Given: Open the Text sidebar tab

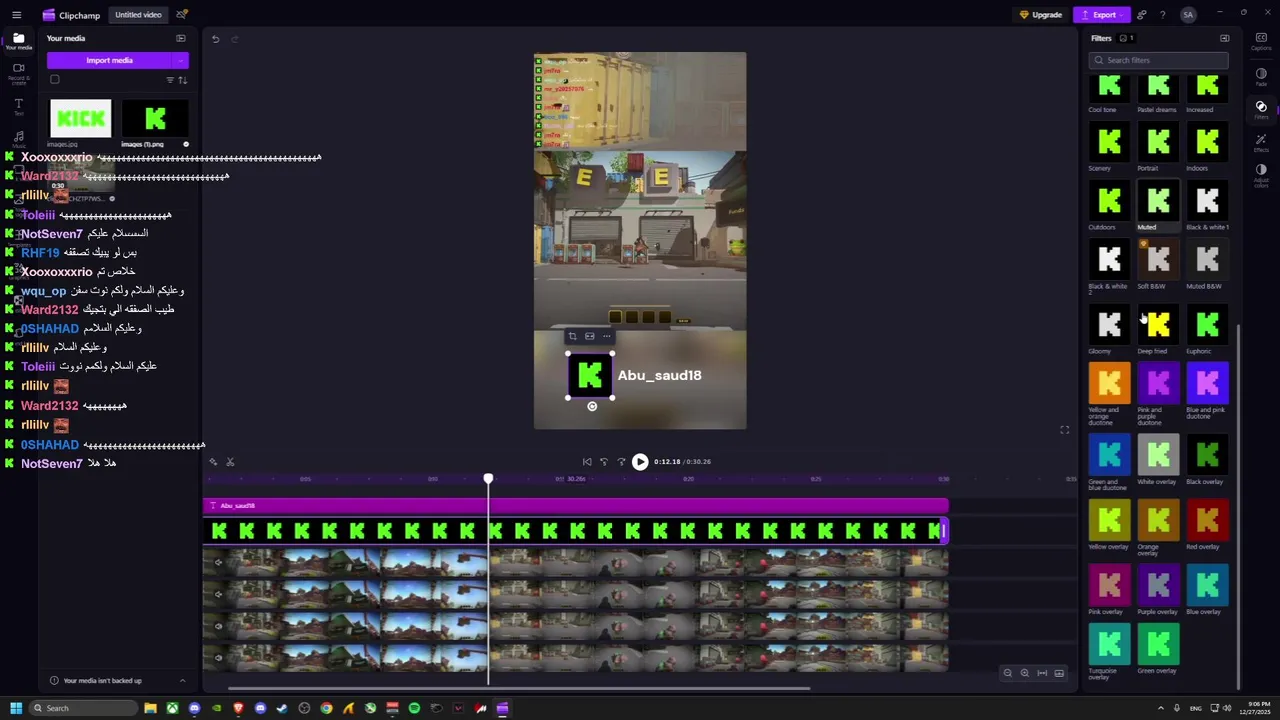Looking at the screenshot, I should pyautogui.click(x=18, y=106).
